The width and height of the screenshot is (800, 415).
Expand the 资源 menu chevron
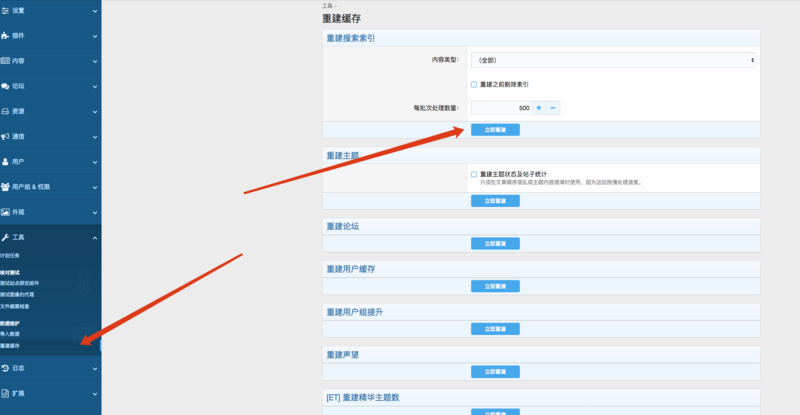point(94,111)
